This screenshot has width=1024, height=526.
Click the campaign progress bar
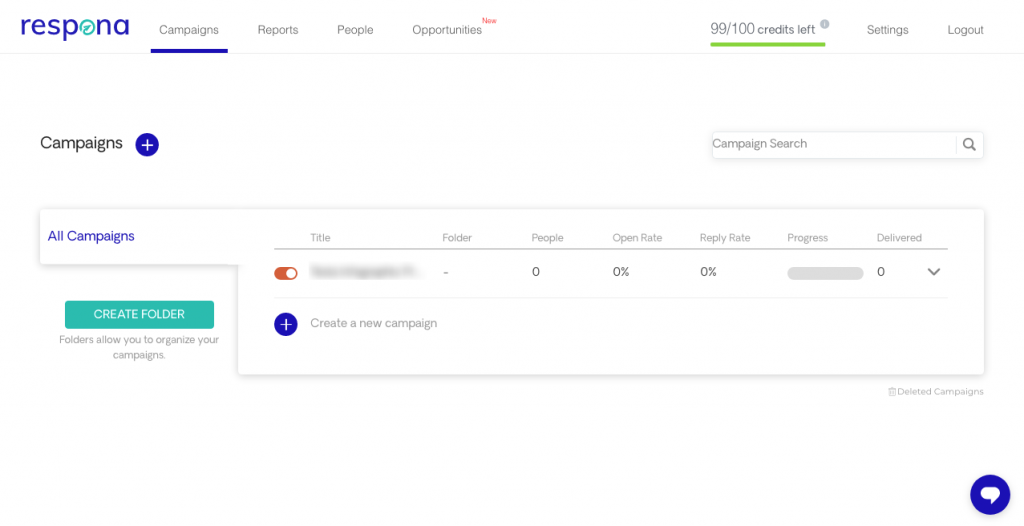[825, 273]
